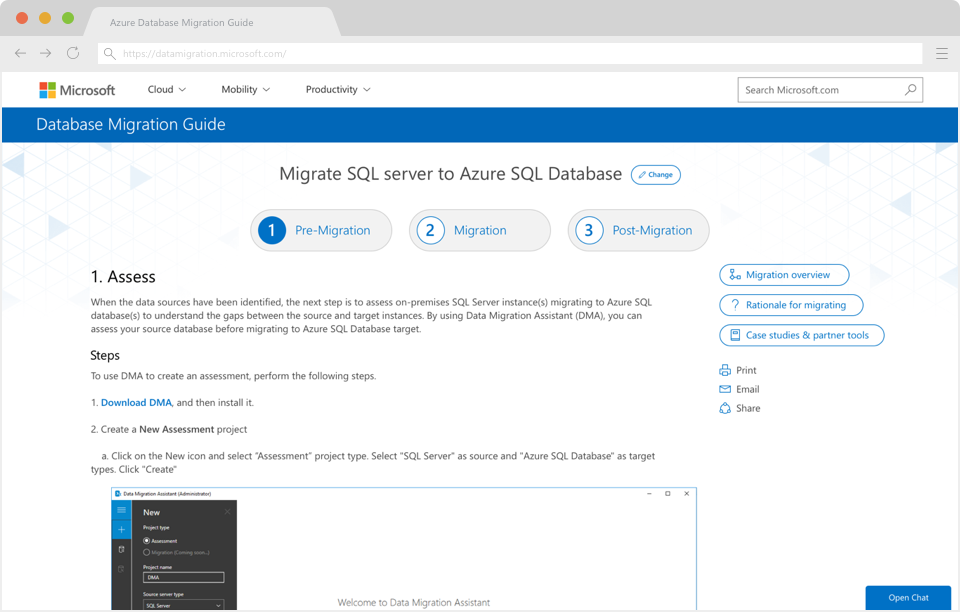Click the browser back arrow

click(20, 53)
